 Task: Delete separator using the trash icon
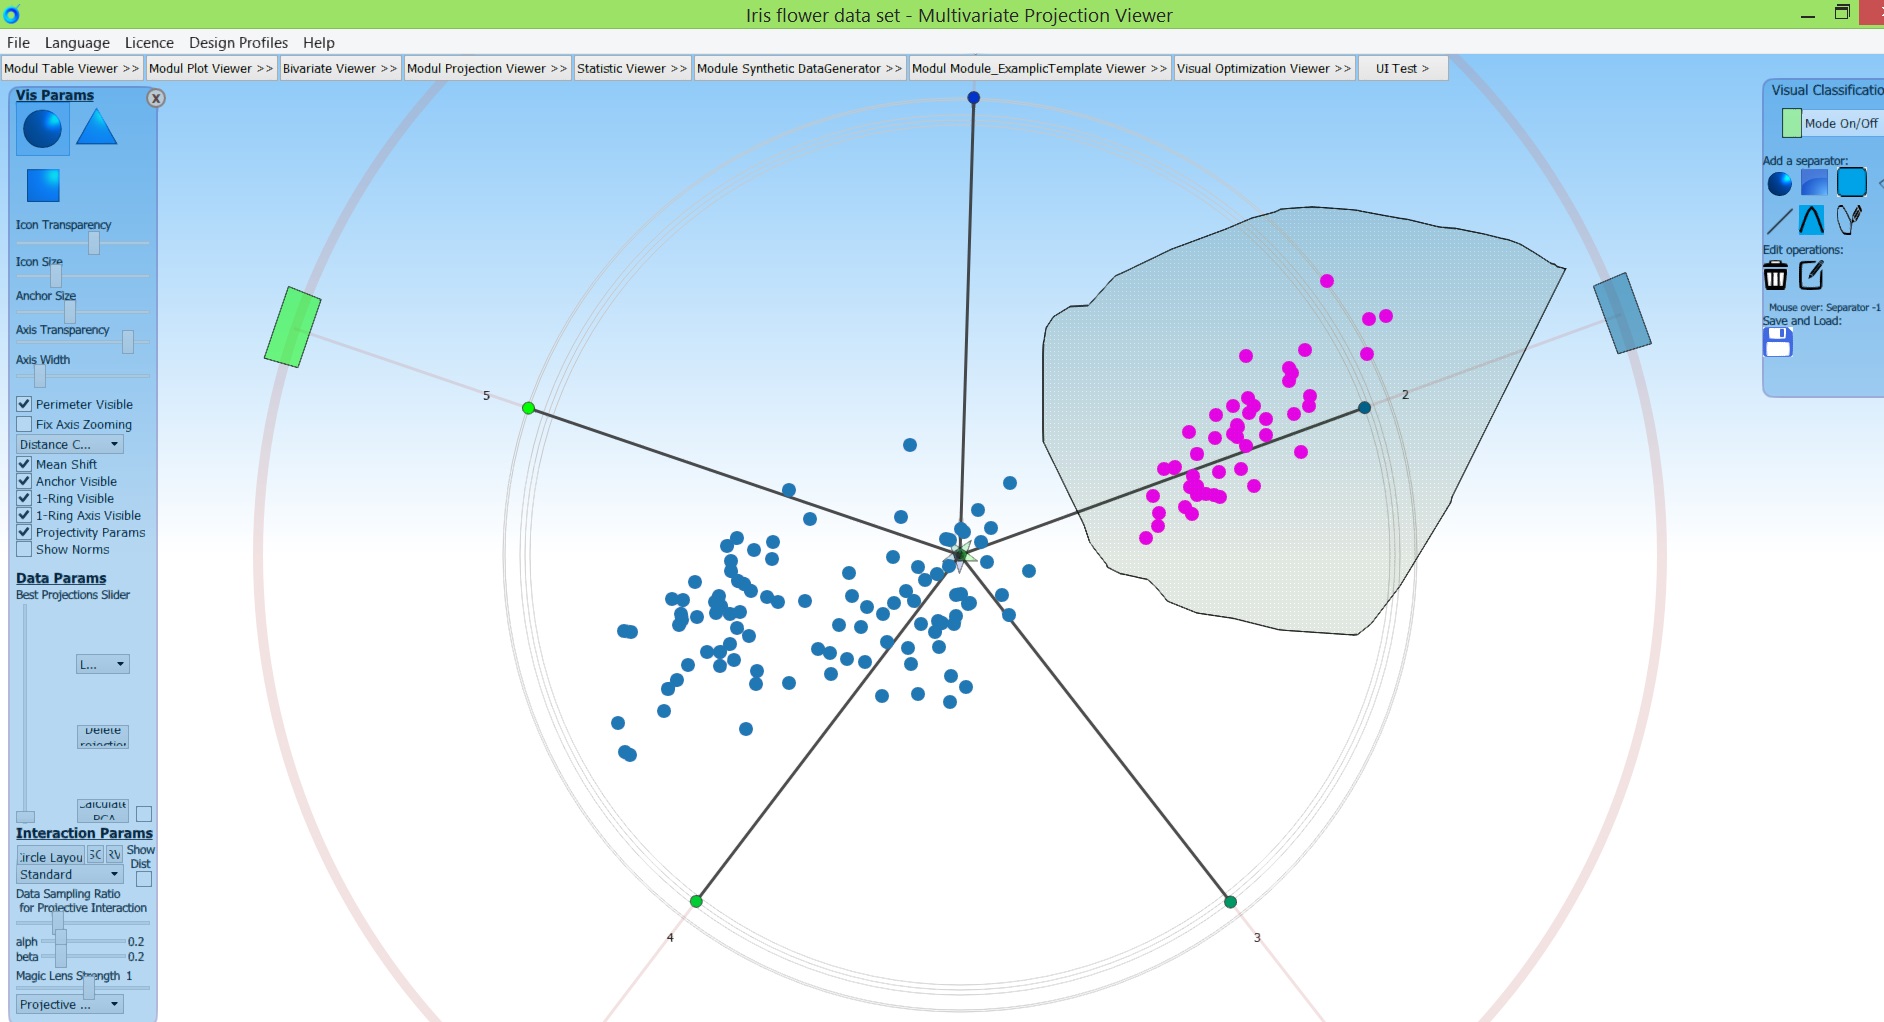1776,275
